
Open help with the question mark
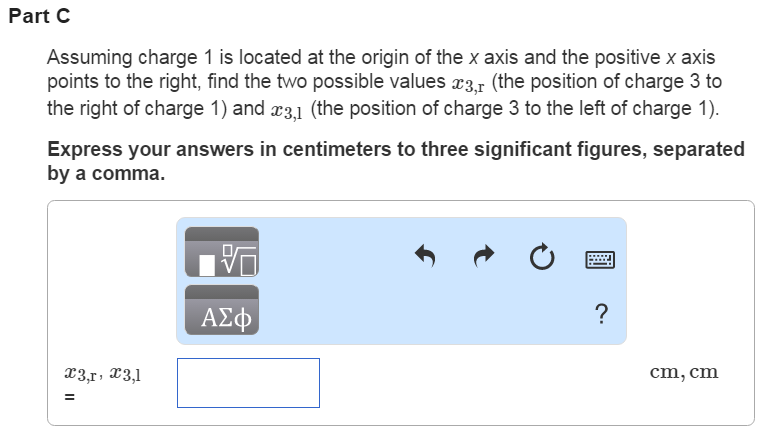[x=600, y=314]
